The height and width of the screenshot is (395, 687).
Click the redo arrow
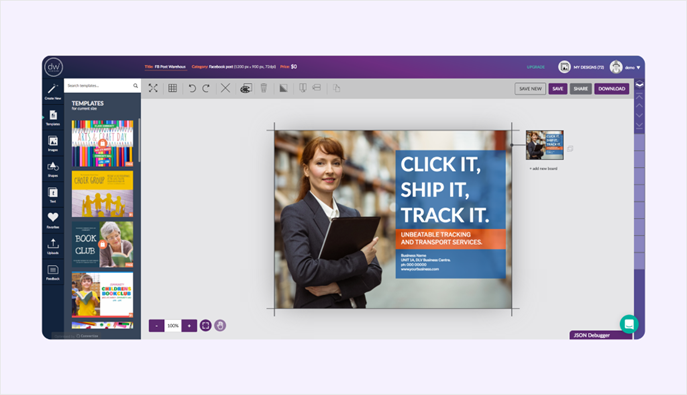(206, 88)
